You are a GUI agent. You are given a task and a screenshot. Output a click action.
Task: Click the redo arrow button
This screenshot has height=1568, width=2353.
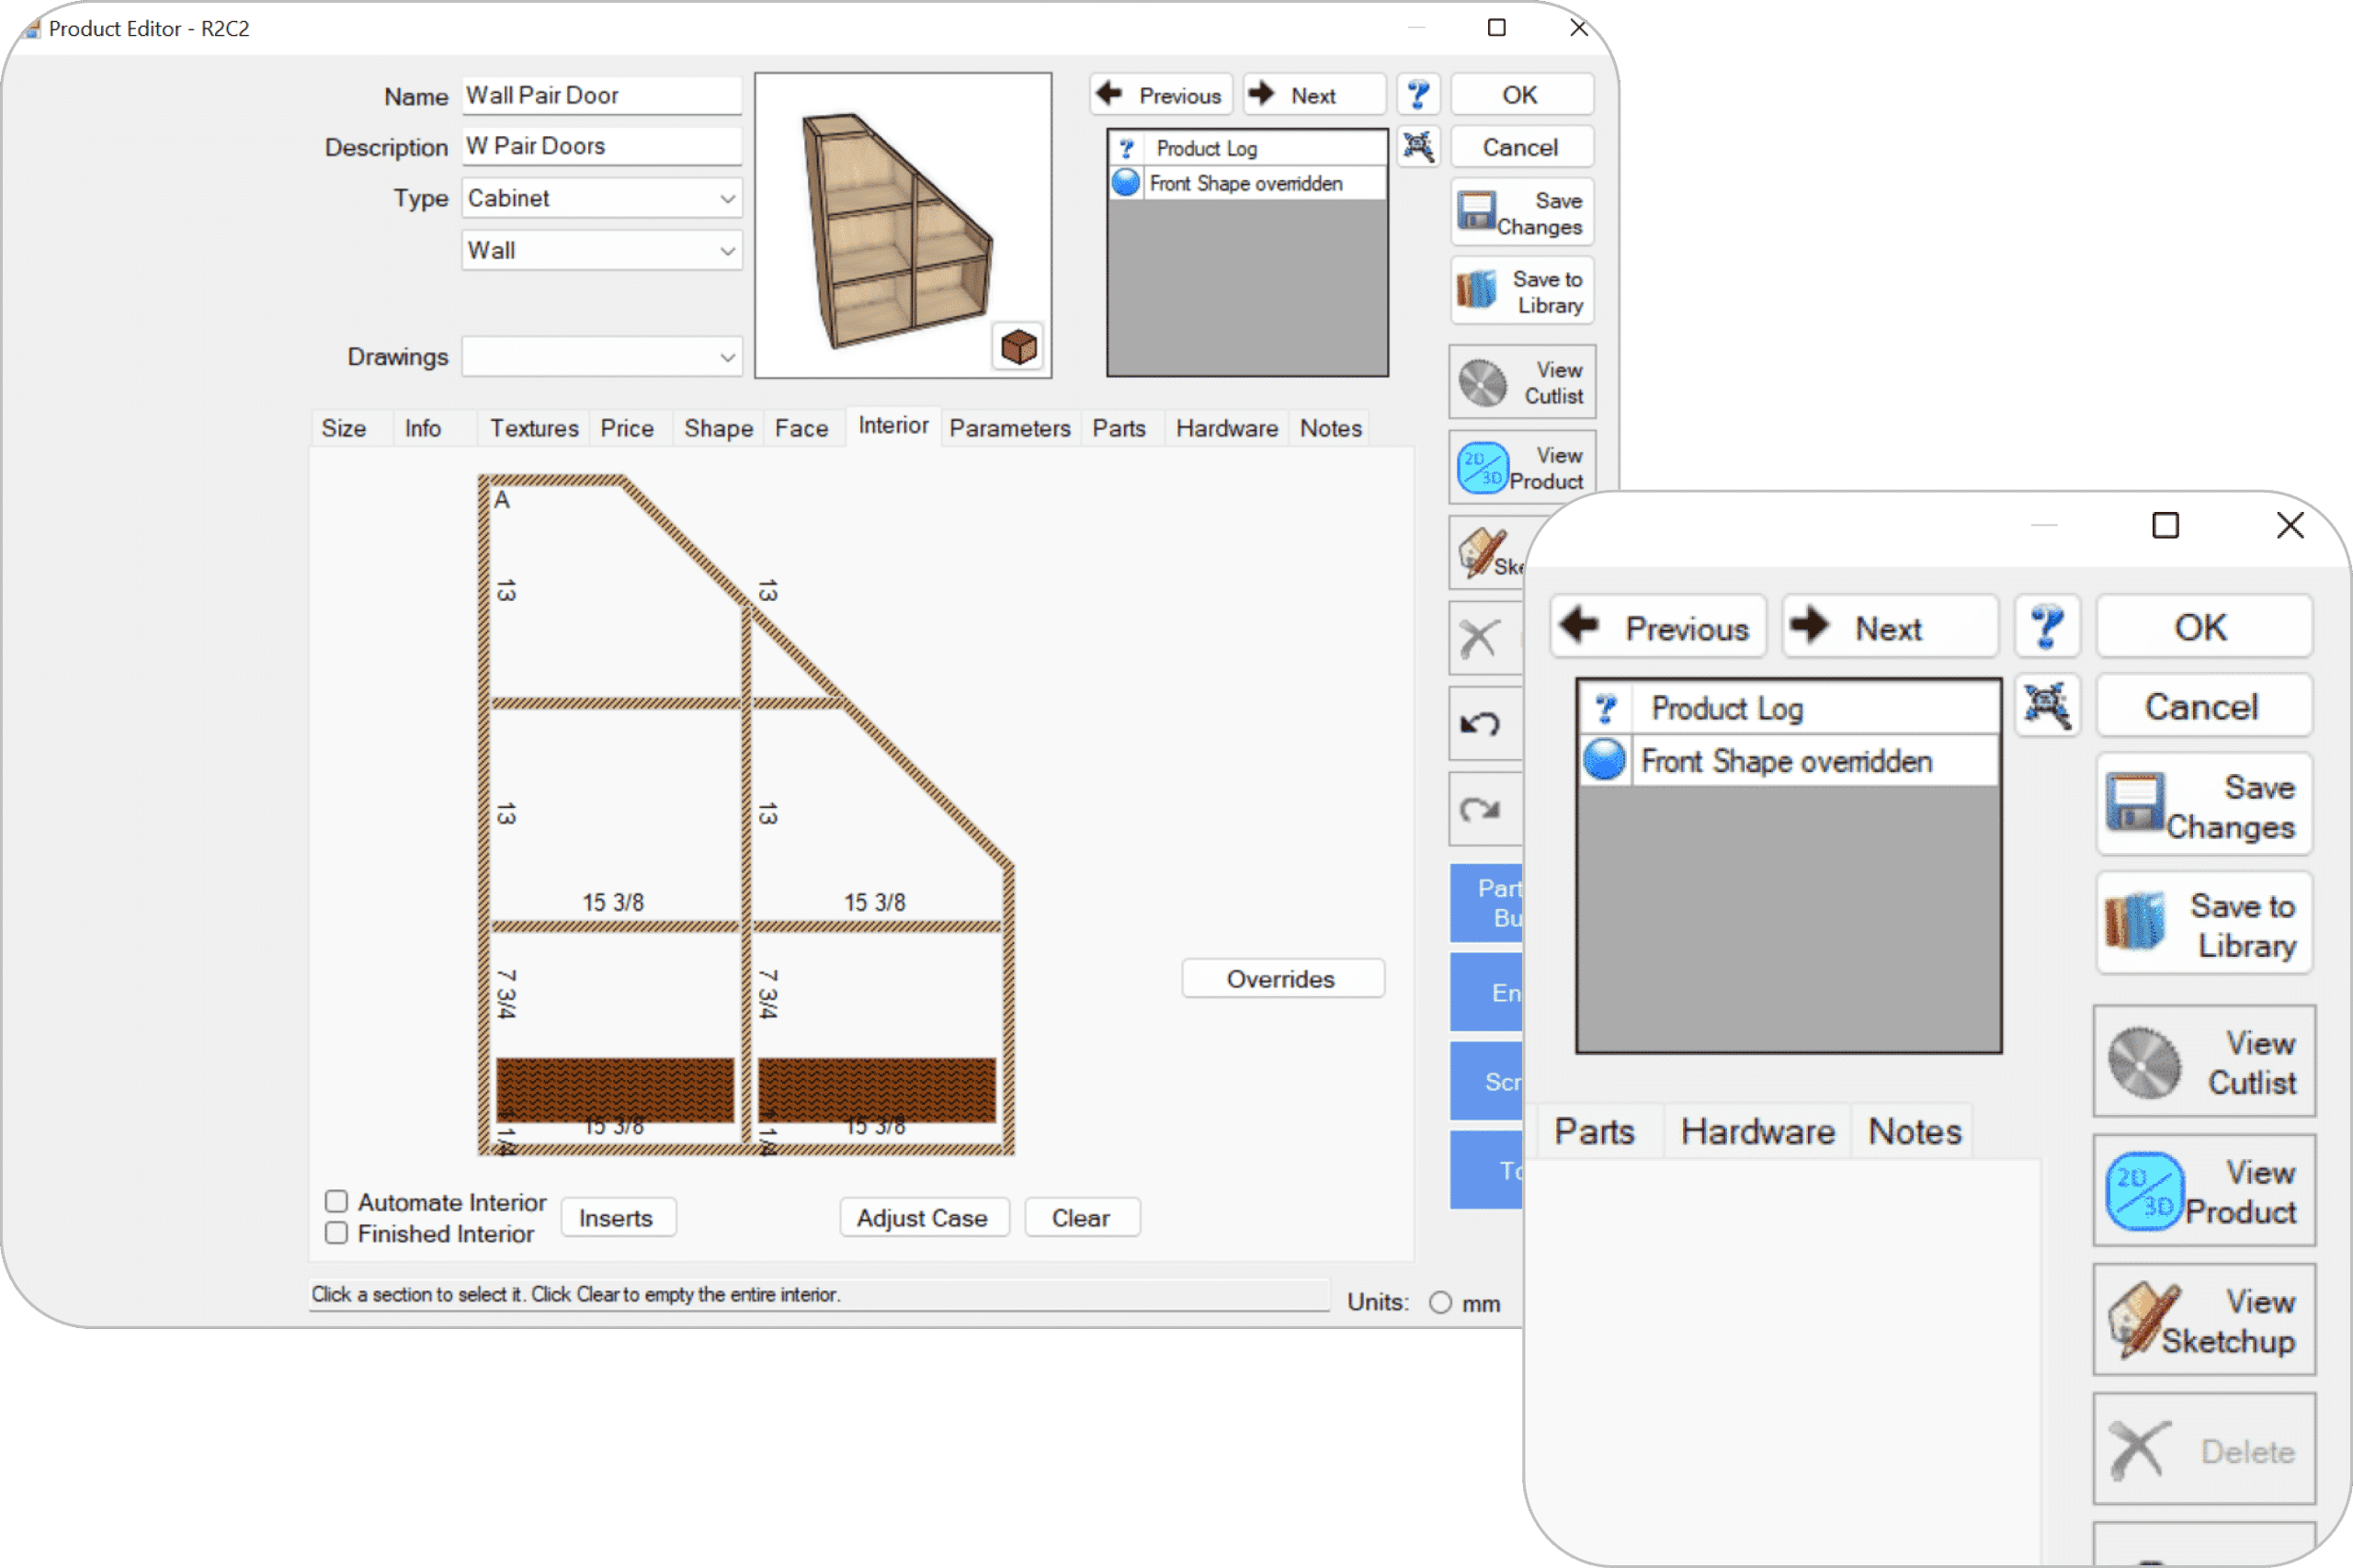(1481, 808)
